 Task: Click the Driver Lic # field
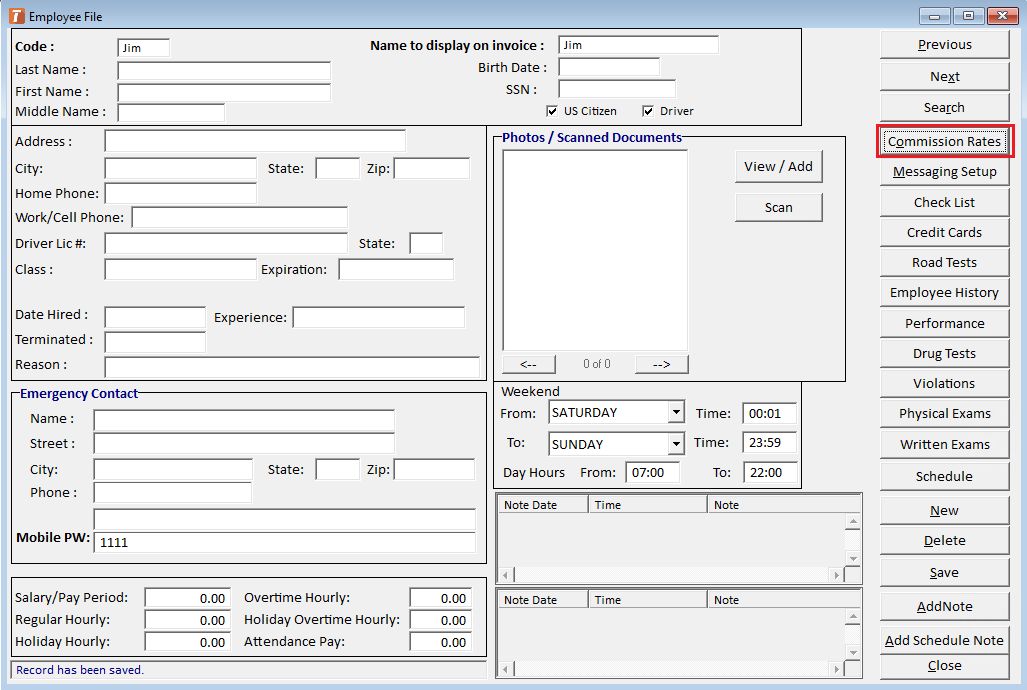point(226,243)
